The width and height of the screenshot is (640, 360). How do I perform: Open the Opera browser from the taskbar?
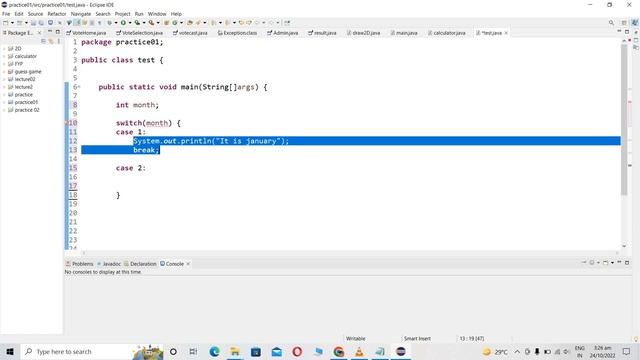[x=297, y=351]
